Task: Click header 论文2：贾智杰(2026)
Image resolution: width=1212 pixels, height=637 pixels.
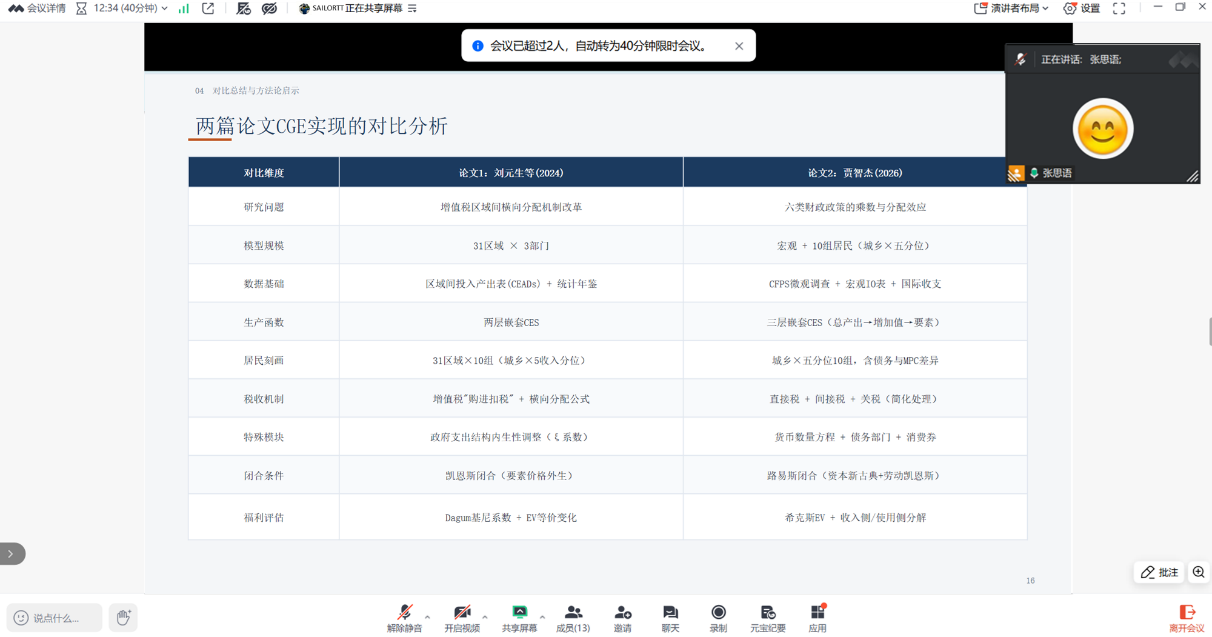Action: pyautogui.click(x=855, y=172)
